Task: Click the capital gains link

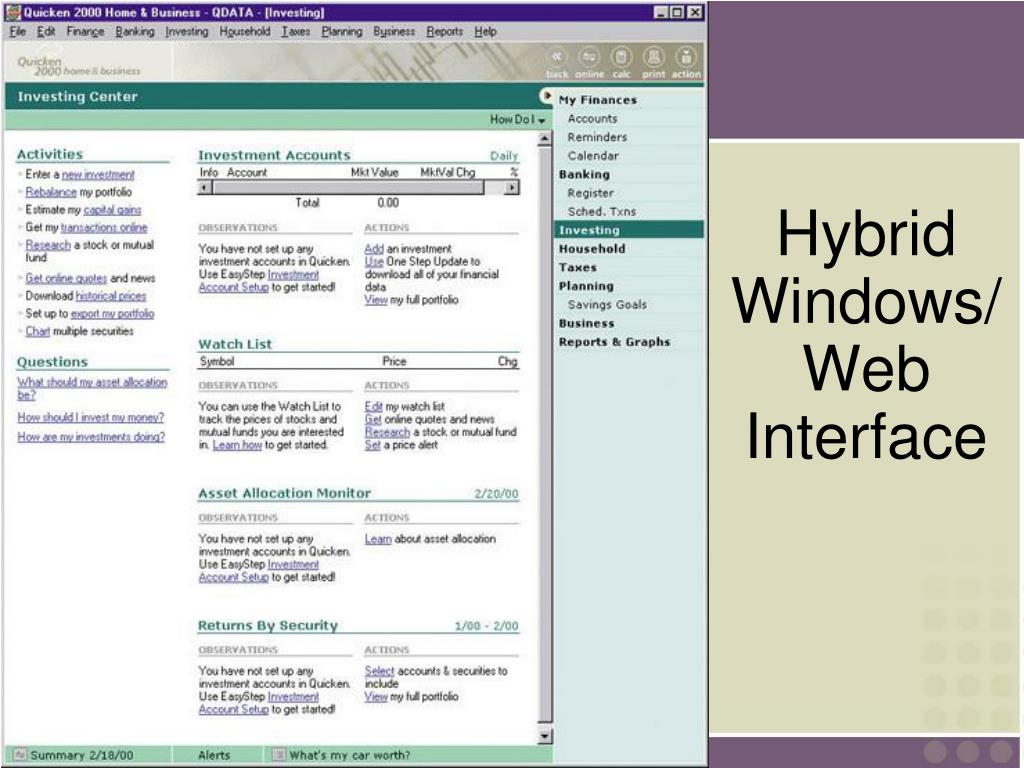Action: [112, 210]
